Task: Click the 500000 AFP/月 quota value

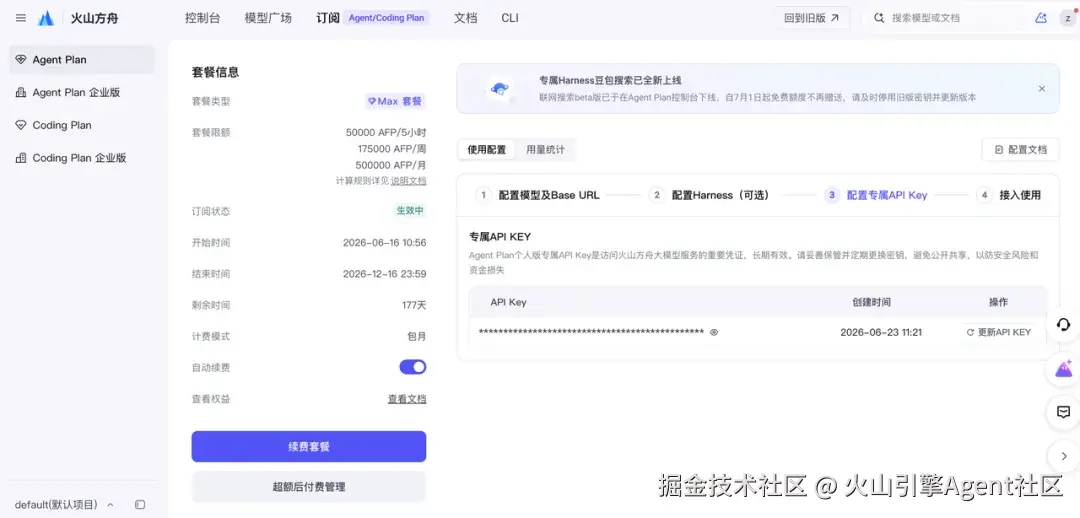Action: tap(391, 165)
